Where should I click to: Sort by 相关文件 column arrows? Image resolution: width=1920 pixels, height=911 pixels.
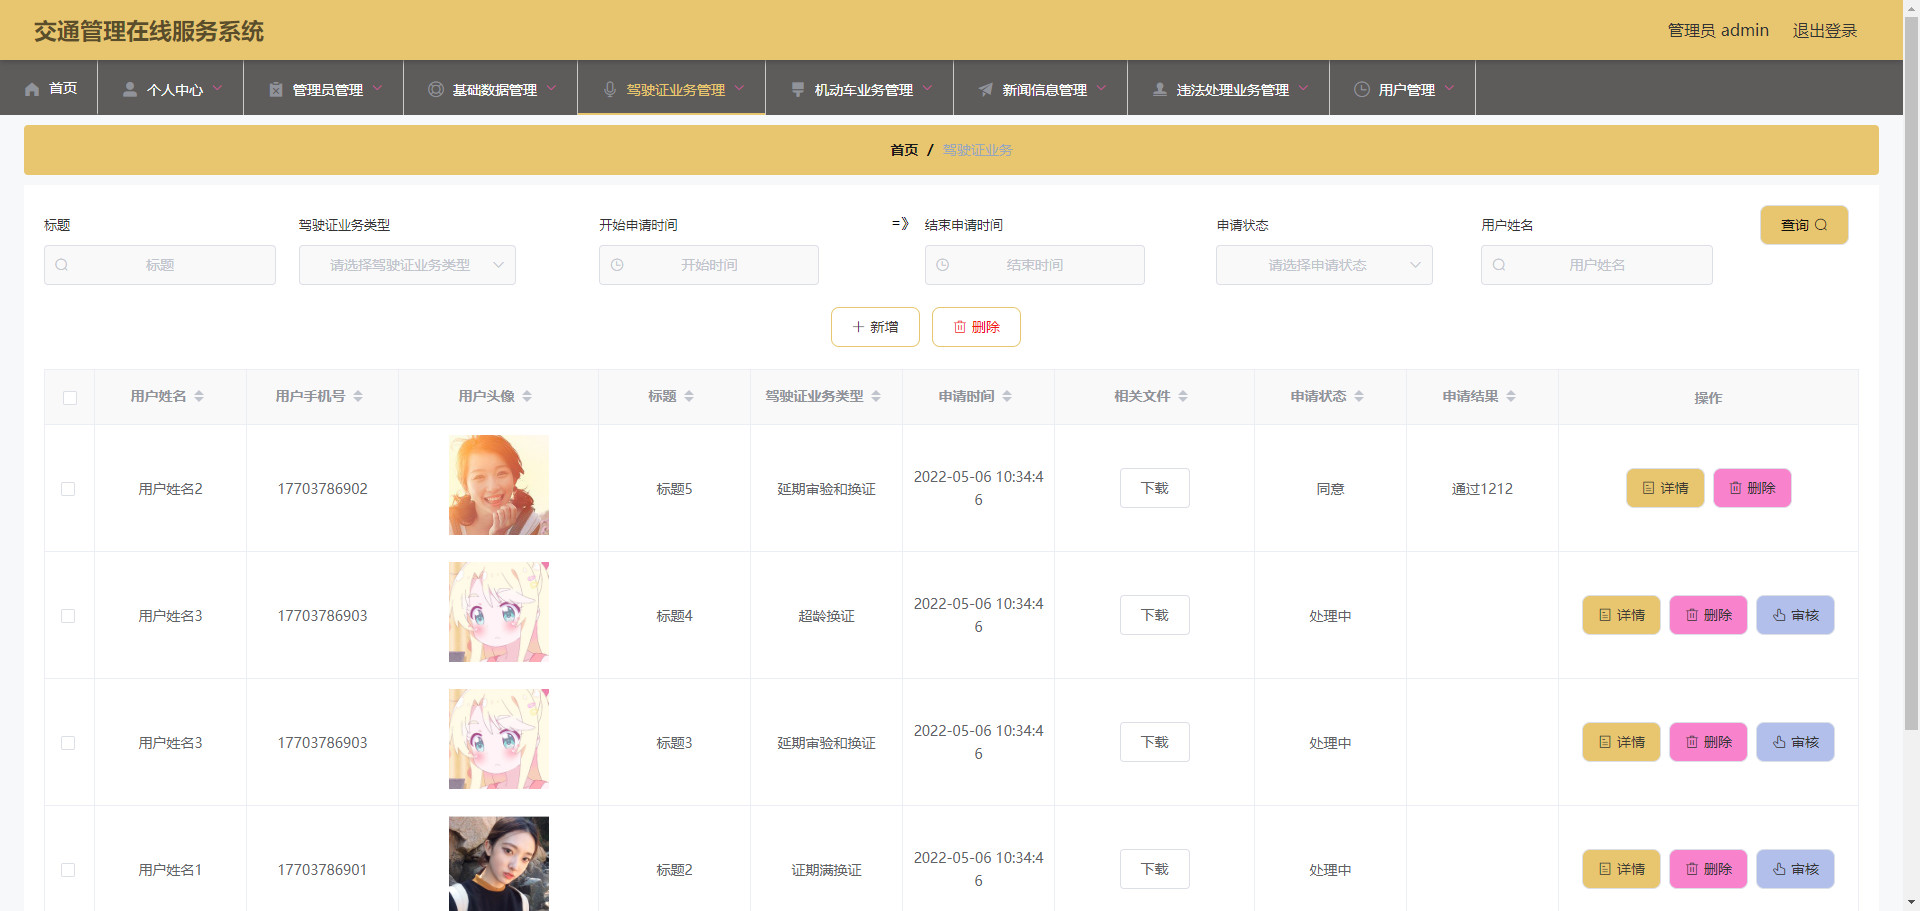tap(1183, 396)
